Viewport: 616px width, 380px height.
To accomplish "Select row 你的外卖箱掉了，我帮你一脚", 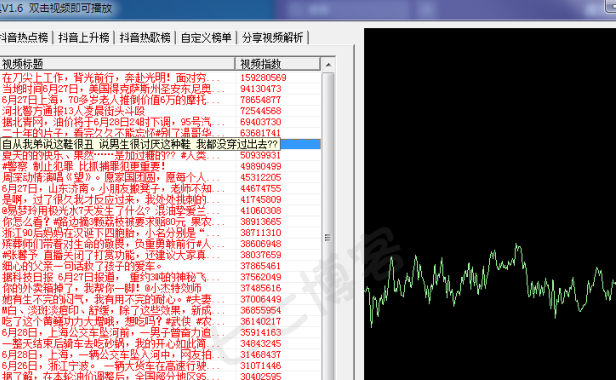I will 160,288.
